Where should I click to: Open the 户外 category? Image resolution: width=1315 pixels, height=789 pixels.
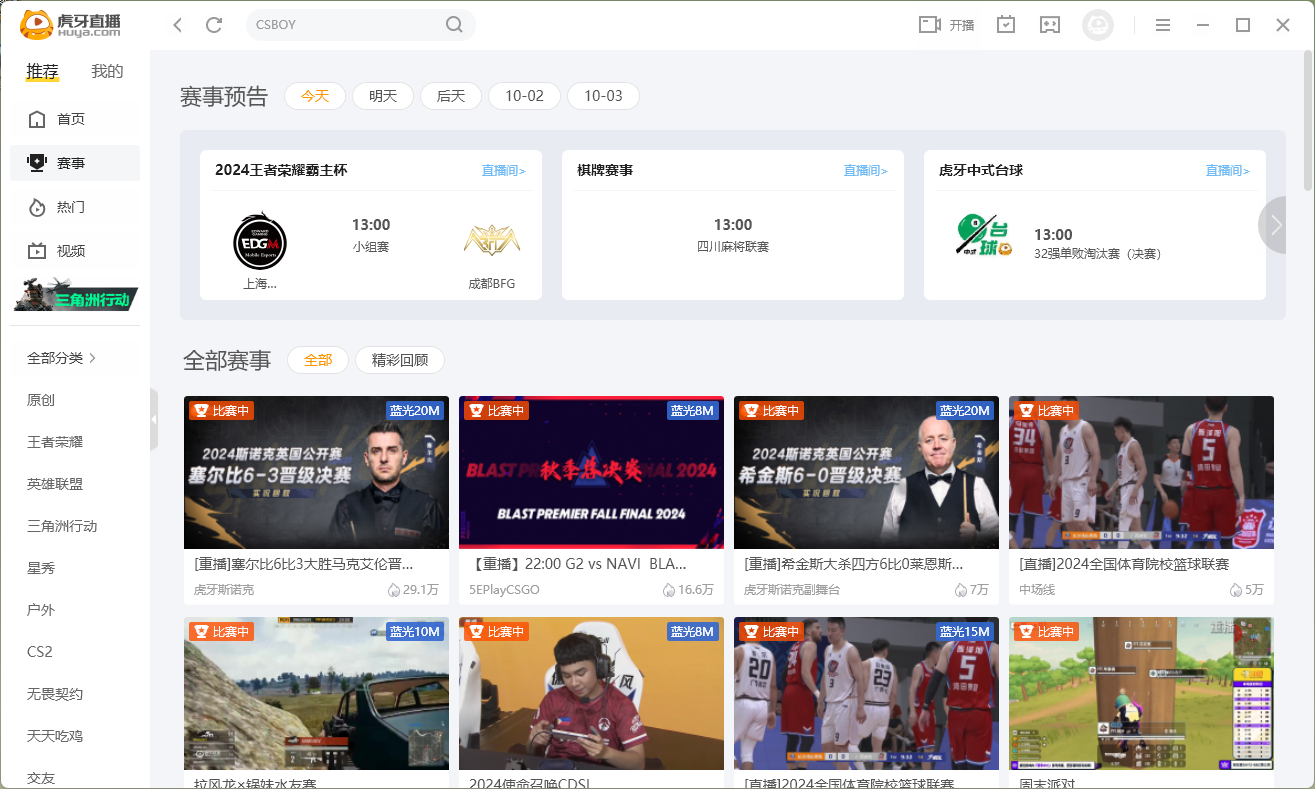41,610
